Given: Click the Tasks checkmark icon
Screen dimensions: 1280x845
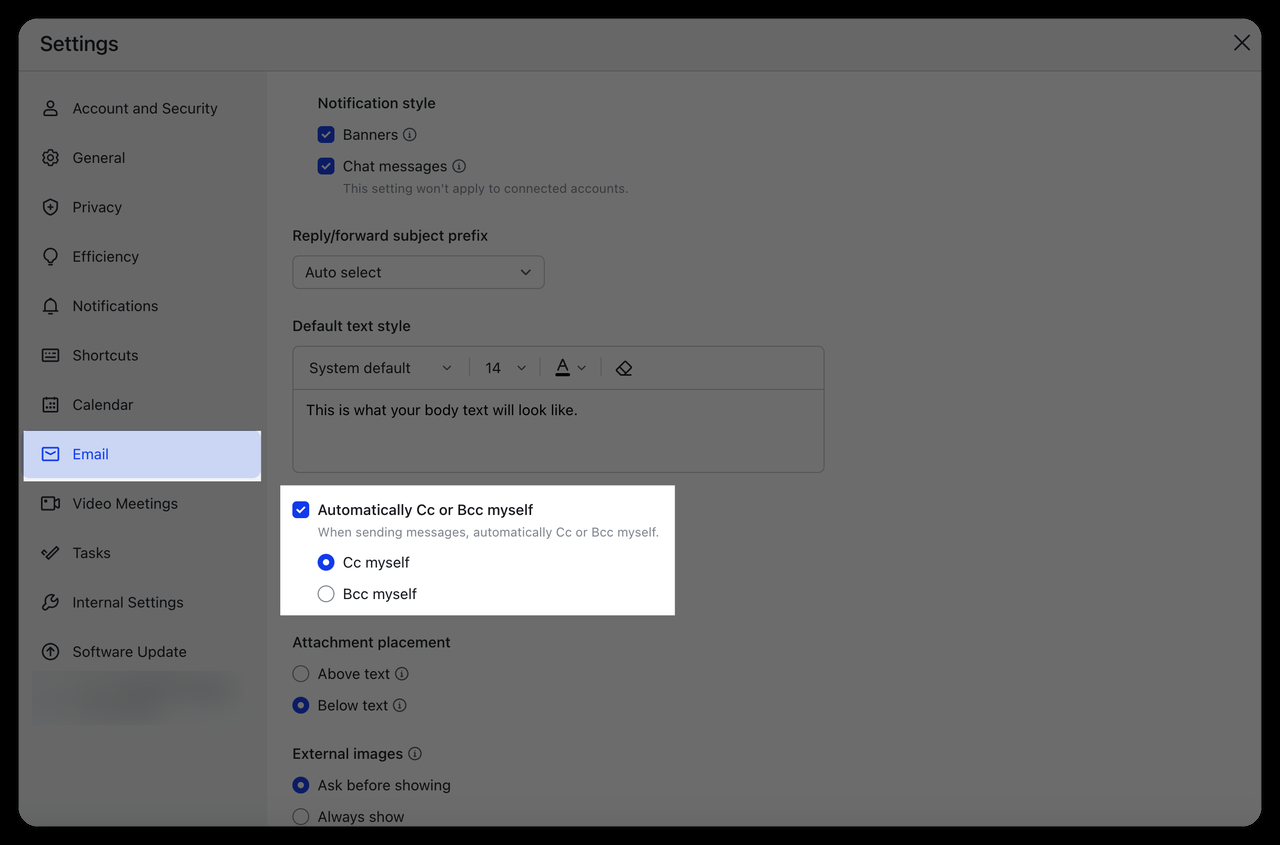Looking at the screenshot, I should pyautogui.click(x=50, y=553).
